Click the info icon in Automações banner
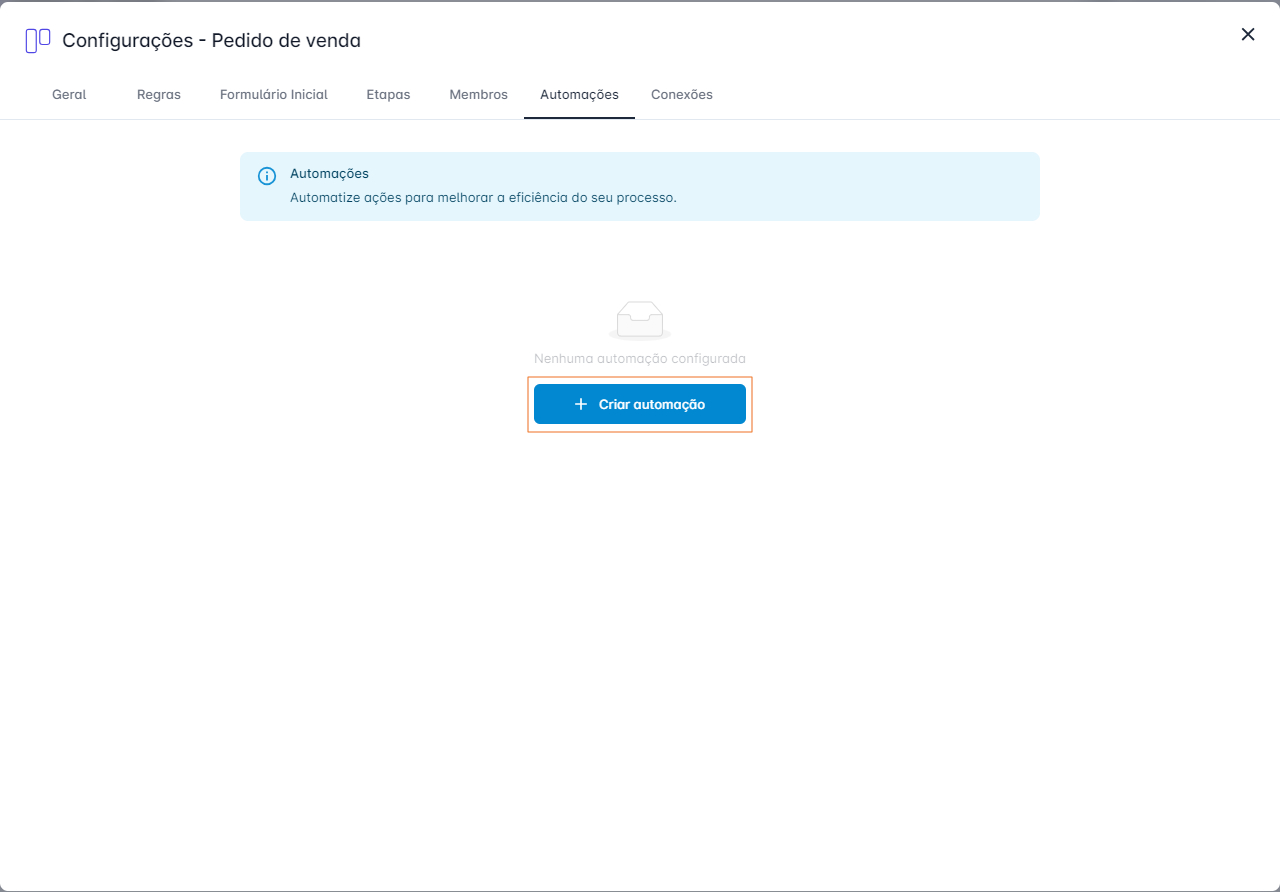 point(267,176)
